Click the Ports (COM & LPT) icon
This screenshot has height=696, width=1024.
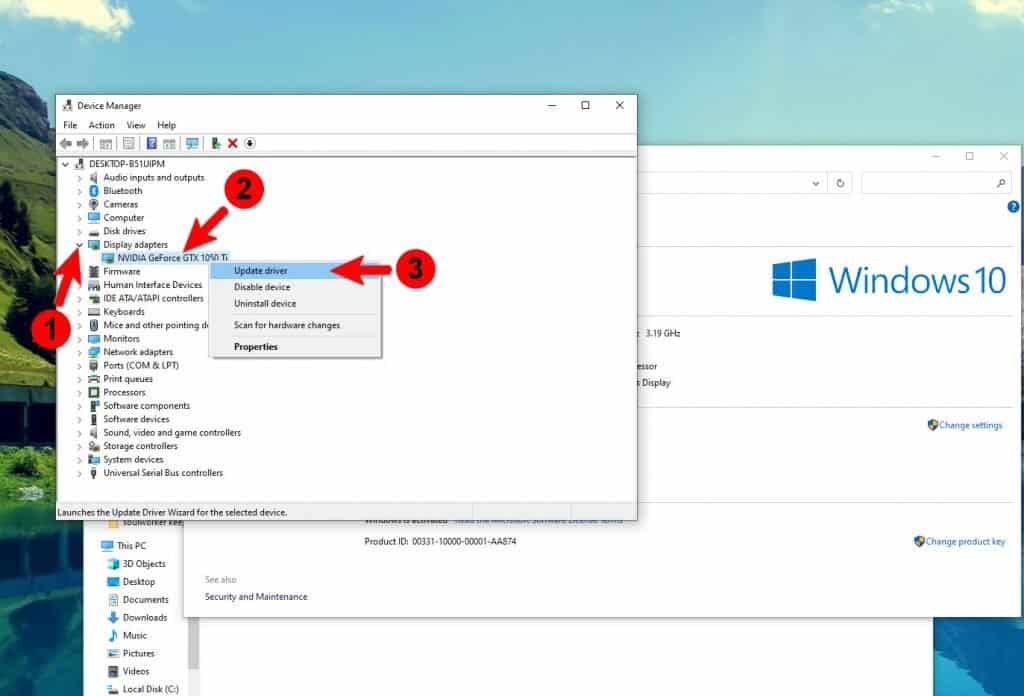click(94, 366)
